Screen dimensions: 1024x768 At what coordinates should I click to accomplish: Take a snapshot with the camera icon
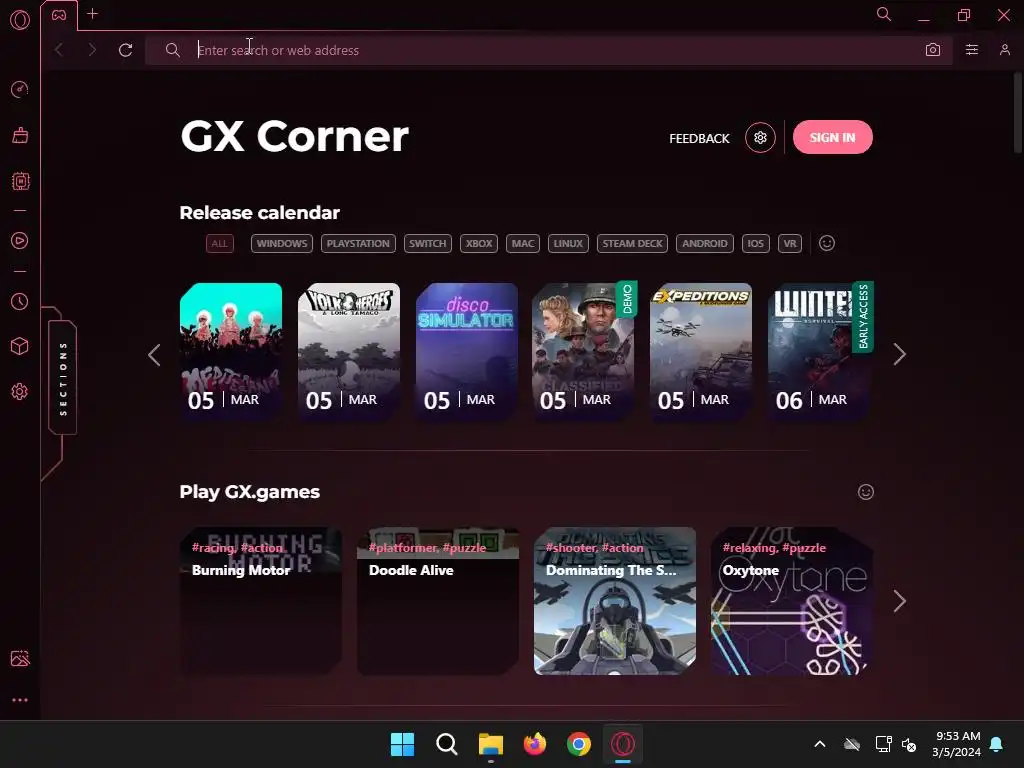(933, 50)
